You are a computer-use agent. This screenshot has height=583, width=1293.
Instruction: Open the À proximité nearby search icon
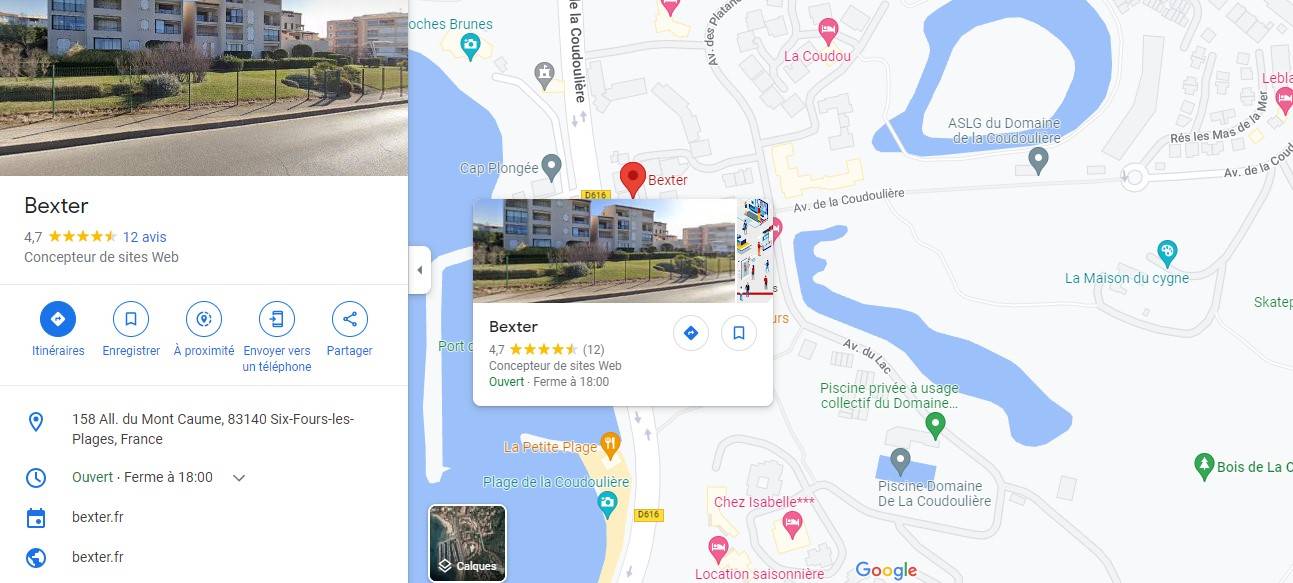point(204,319)
